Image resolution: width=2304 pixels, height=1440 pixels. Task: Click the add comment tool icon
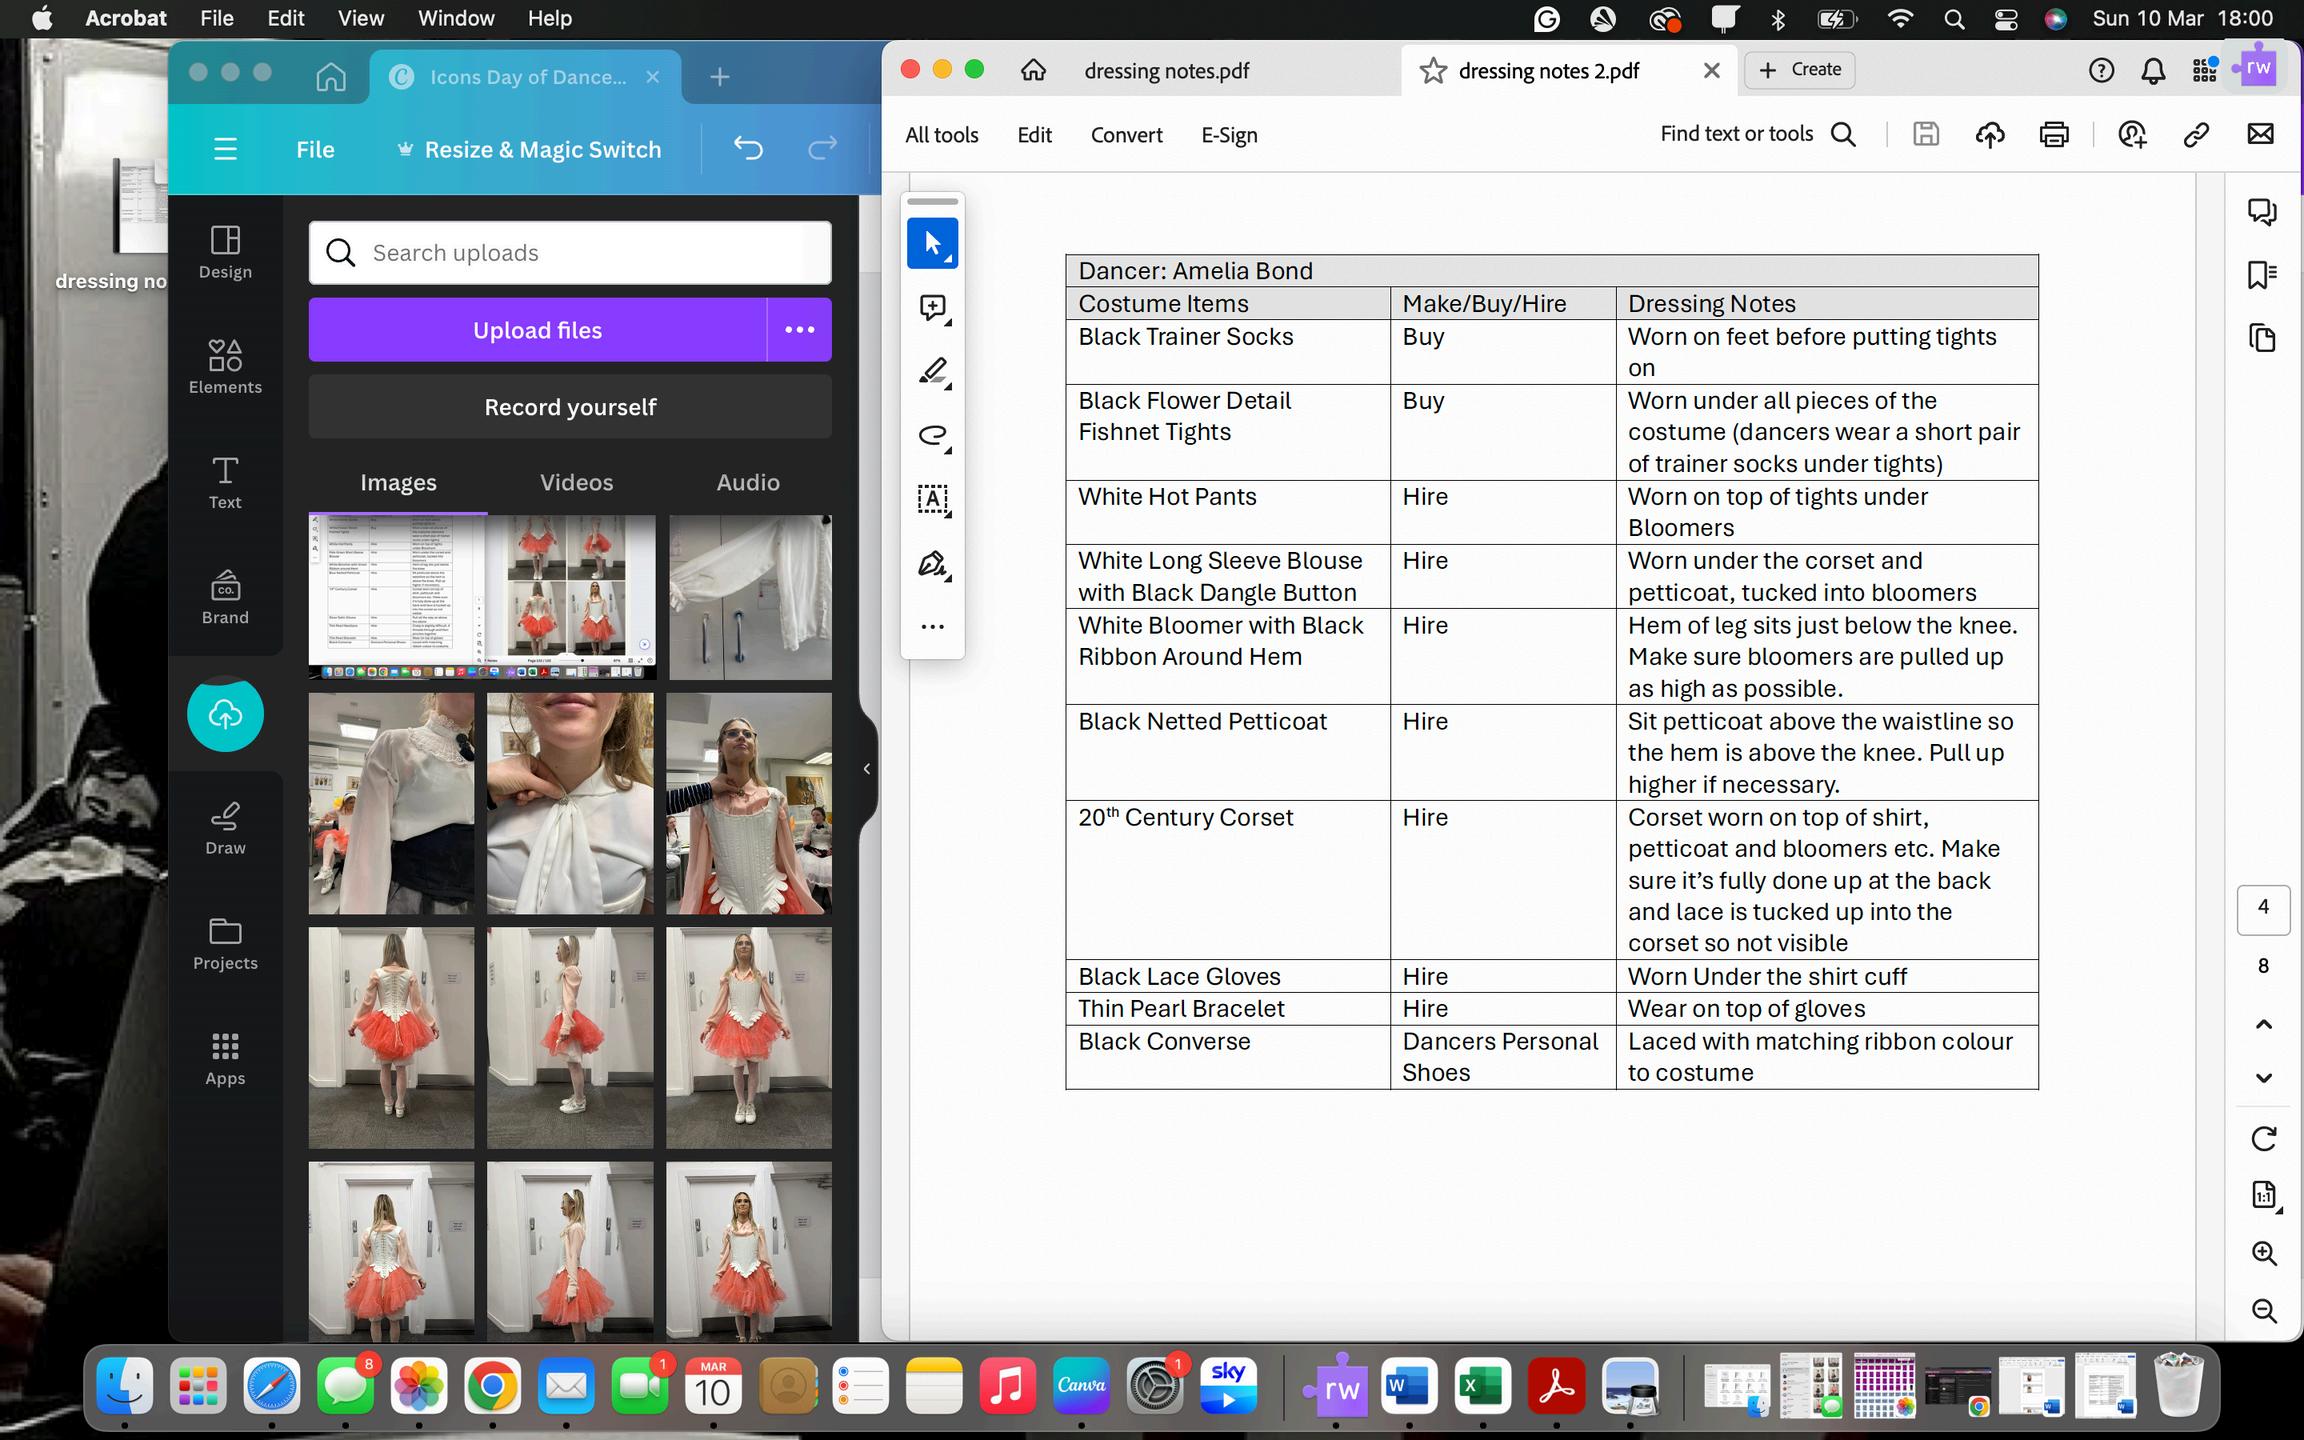(x=932, y=308)
